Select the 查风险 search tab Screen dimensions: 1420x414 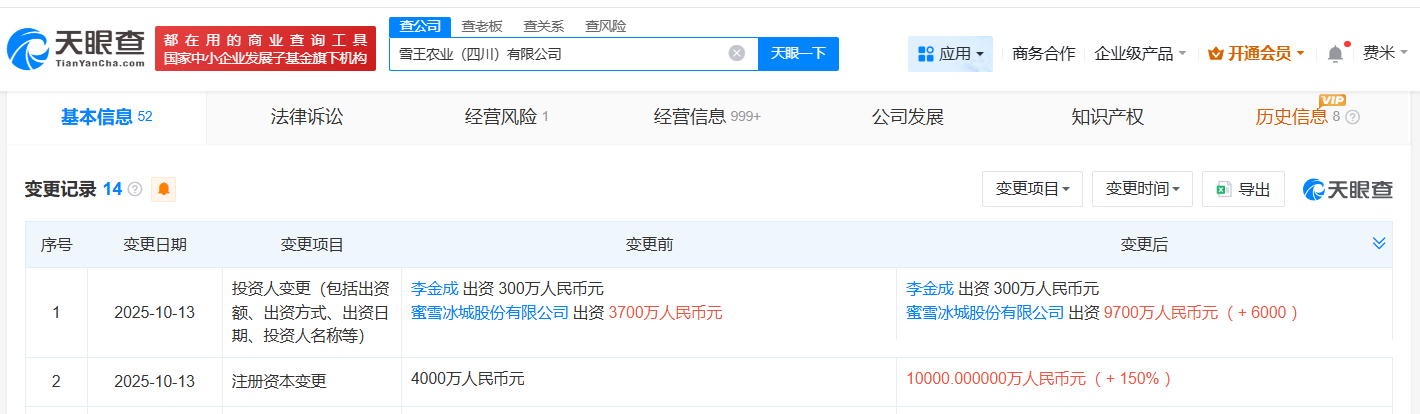(606, 26)
